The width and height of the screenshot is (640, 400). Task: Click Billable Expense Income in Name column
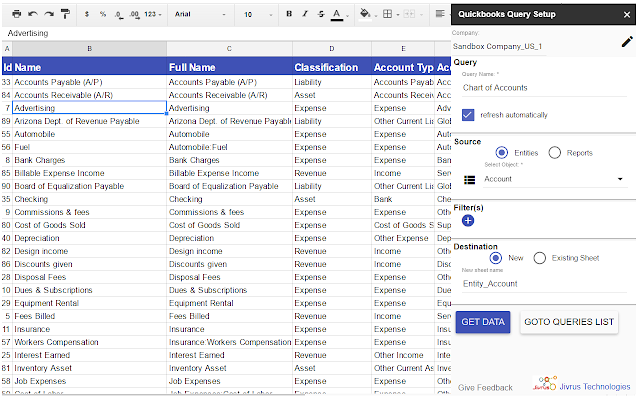point(89,173)
